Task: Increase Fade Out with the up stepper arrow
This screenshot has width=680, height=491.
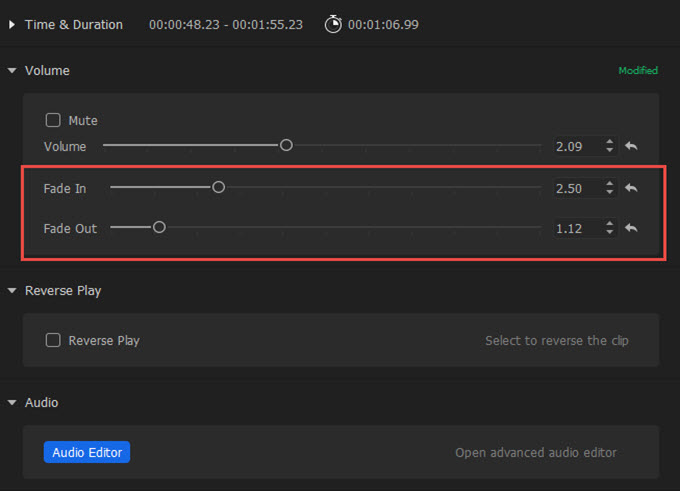Action: click(x=610, y=224)
